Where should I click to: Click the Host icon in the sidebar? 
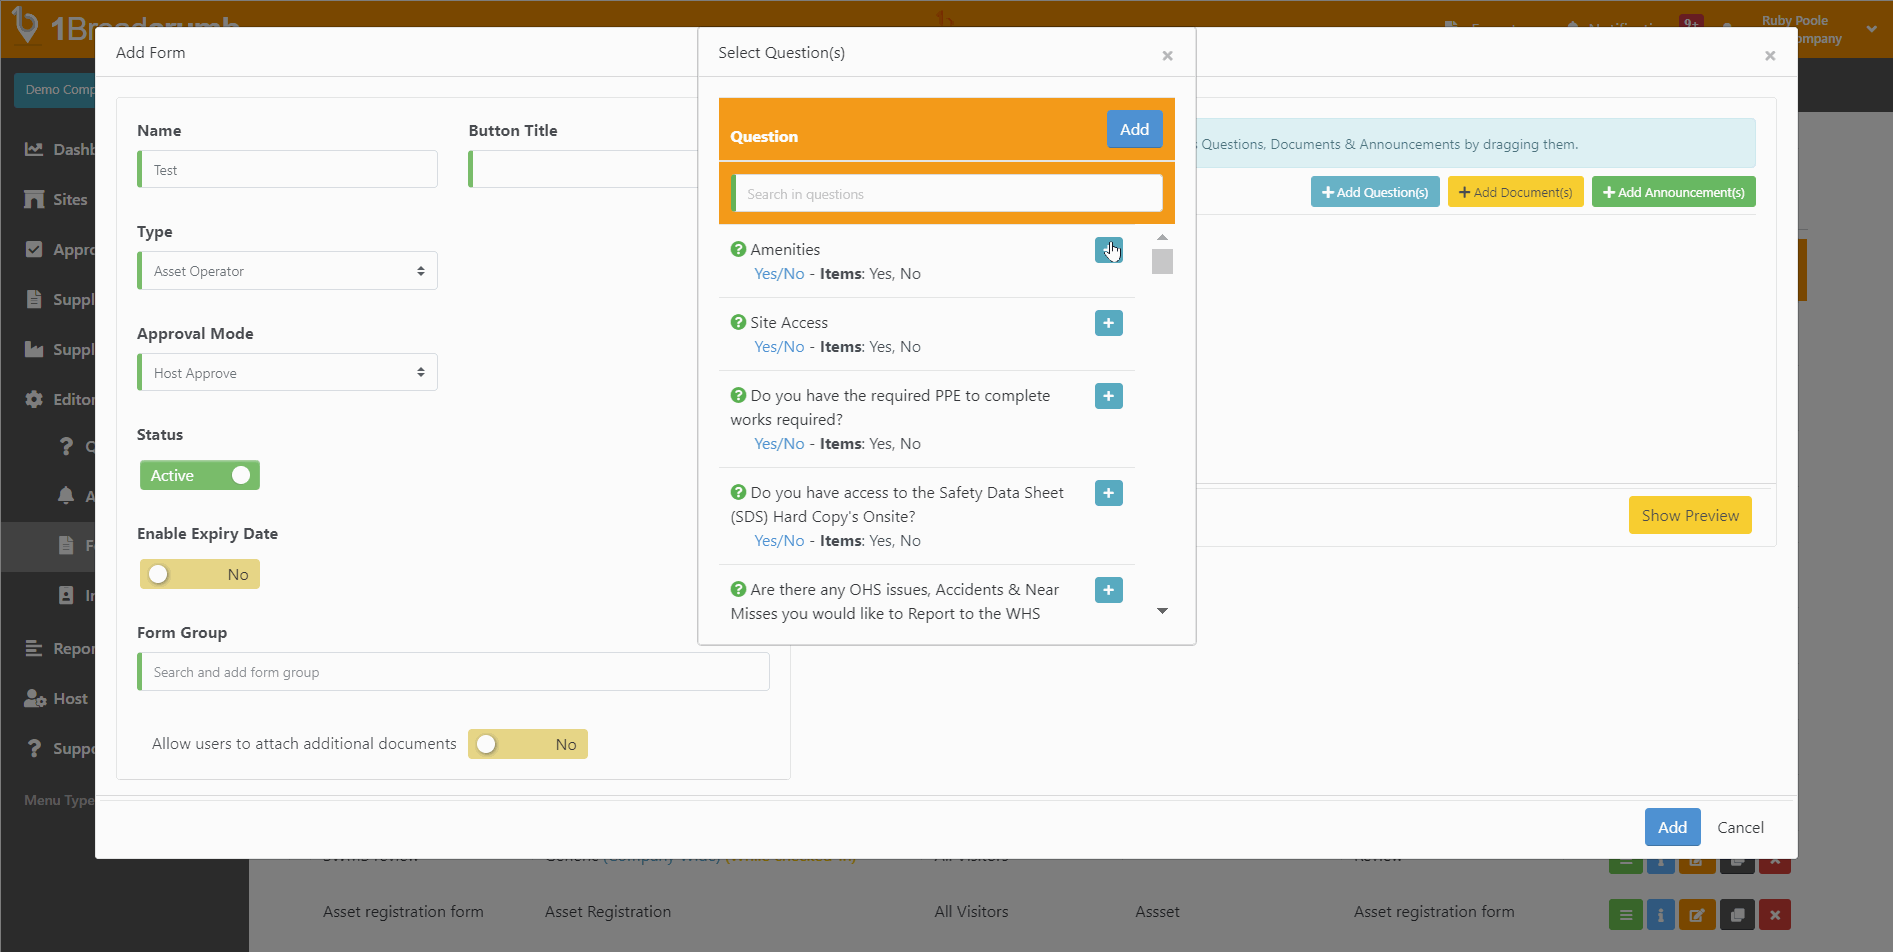coord(35,698)
